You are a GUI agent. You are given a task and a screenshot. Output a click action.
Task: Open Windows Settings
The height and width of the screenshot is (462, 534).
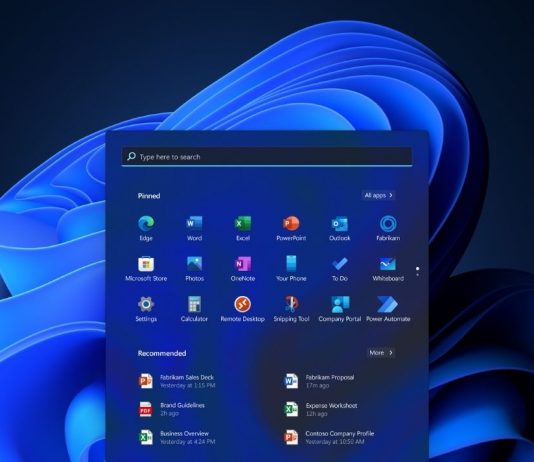point(146,309)
